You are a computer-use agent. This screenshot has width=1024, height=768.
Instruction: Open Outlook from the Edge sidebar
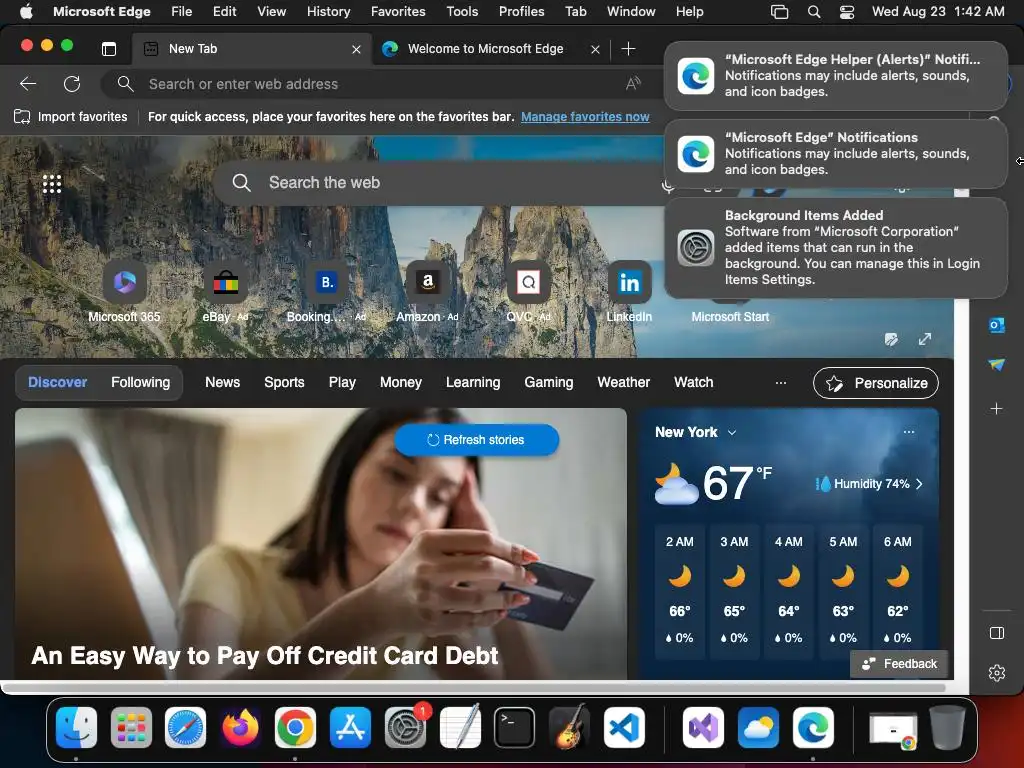tap(997, 325)
